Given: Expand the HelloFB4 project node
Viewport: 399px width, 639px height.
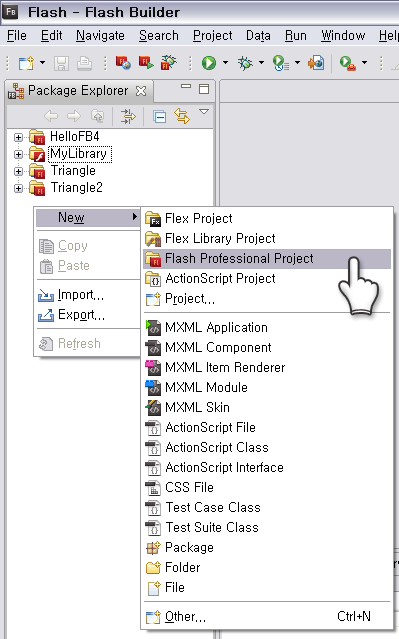Looking at the screenshot, I should coord(18,137).
